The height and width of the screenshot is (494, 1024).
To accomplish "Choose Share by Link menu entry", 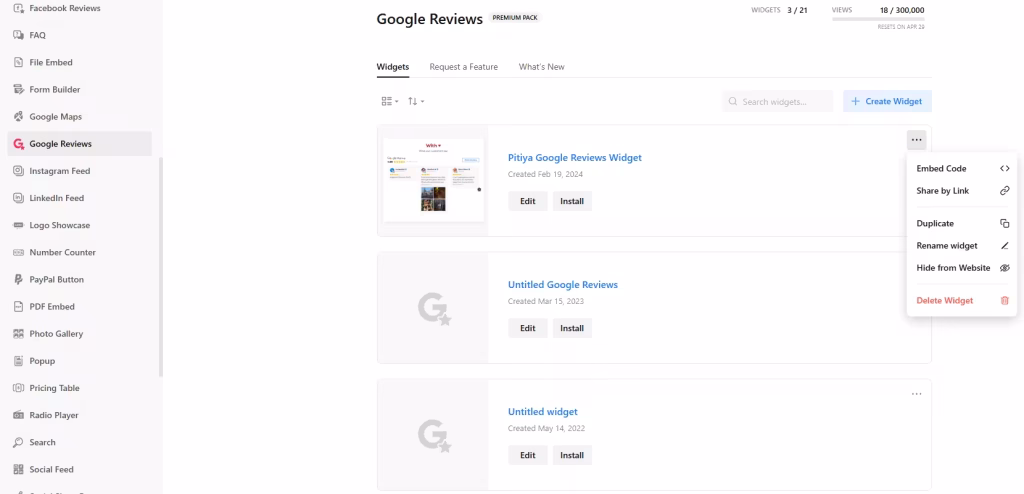I will (963, 191).
